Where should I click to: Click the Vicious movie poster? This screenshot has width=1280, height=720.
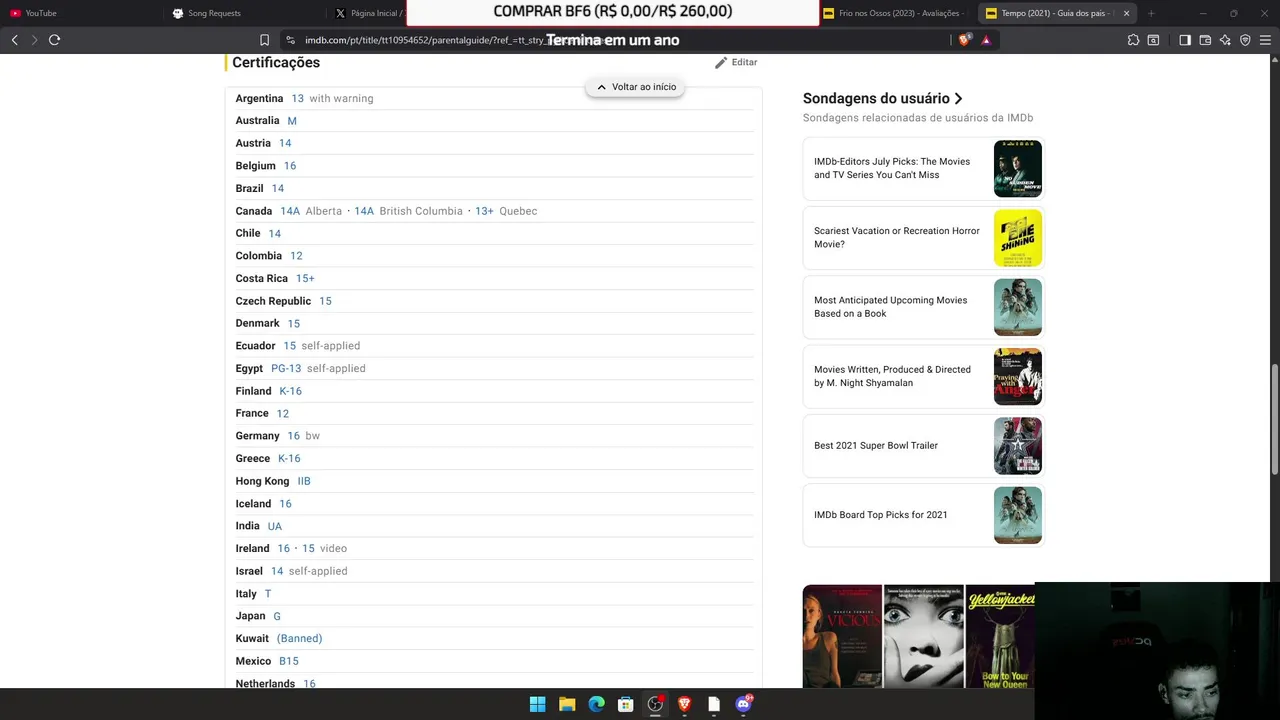pyautogui.click(x=842, y=636)
